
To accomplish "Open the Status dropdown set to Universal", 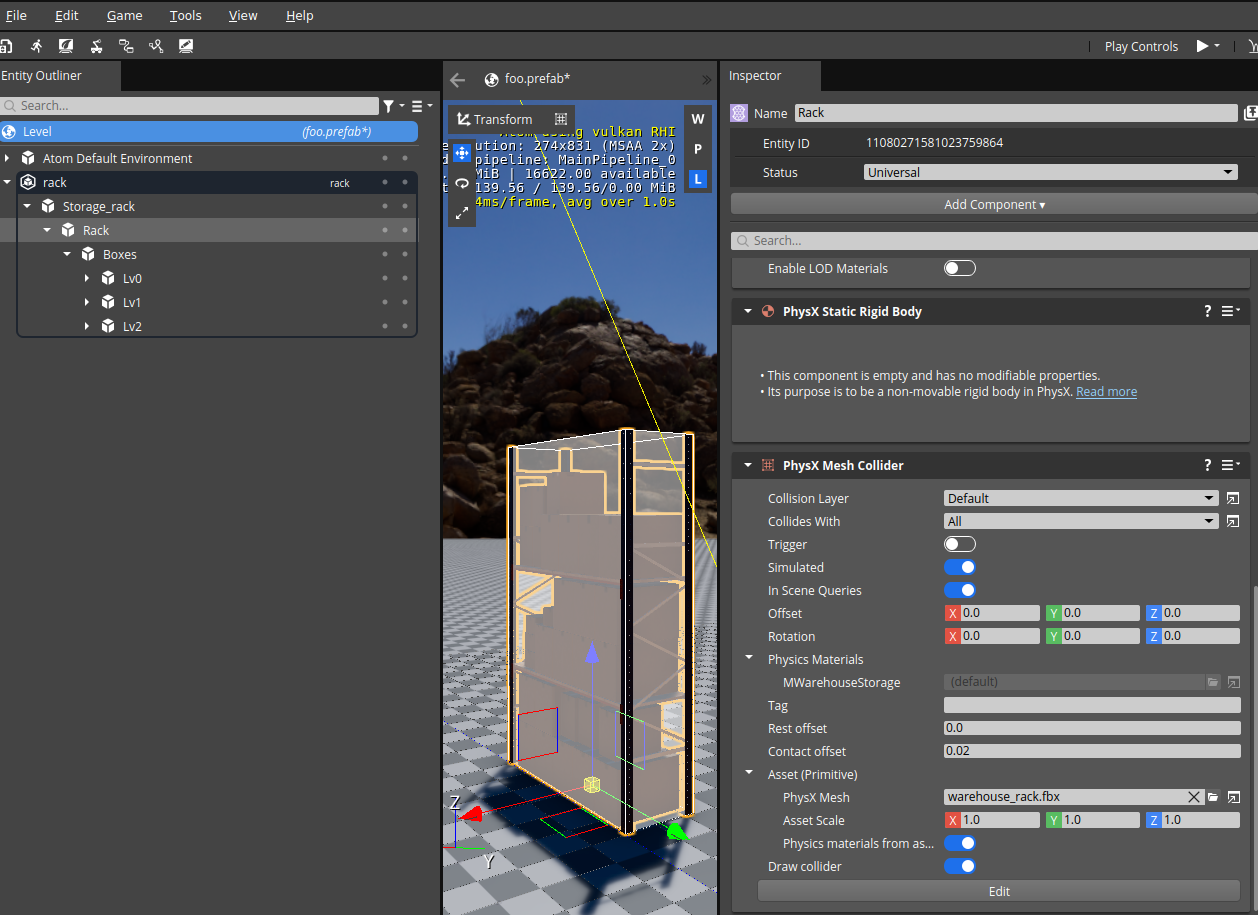I will (x=1050, y=173).
